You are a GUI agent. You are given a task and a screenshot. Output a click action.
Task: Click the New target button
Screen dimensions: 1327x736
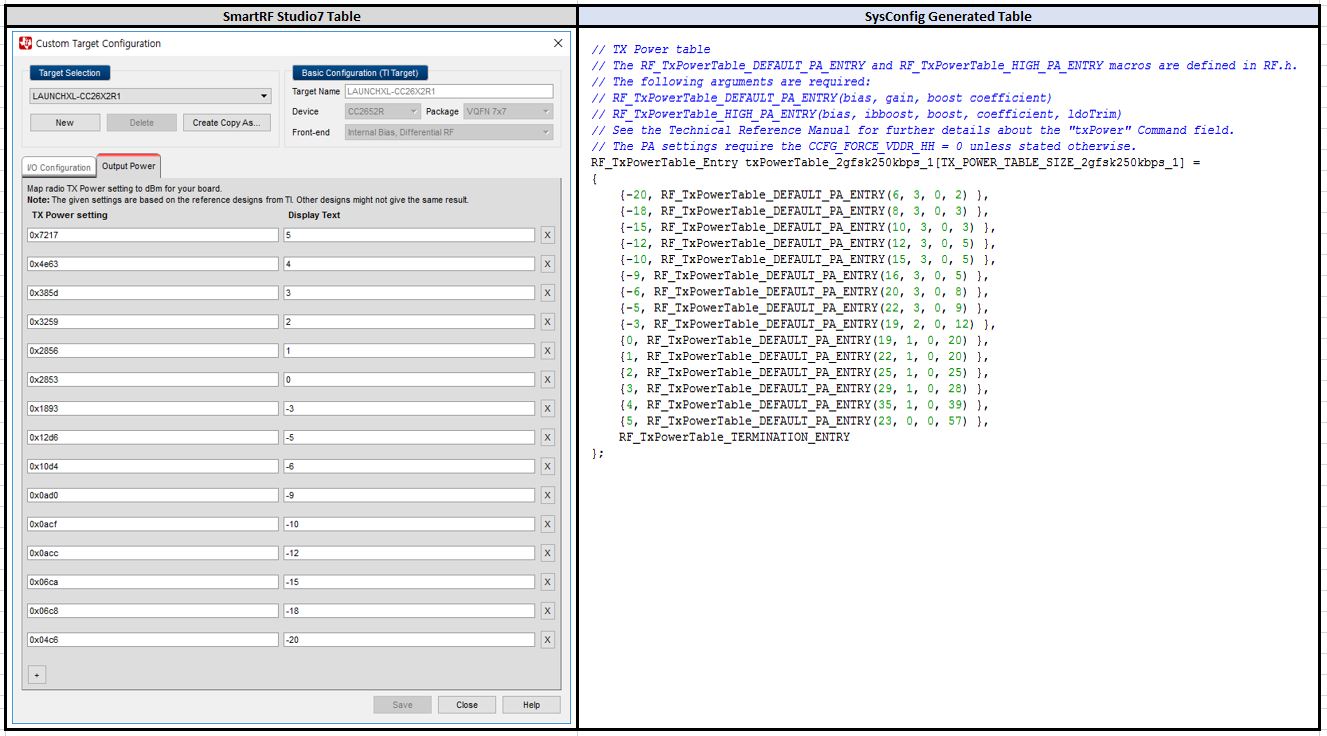(x=64, y=122)
